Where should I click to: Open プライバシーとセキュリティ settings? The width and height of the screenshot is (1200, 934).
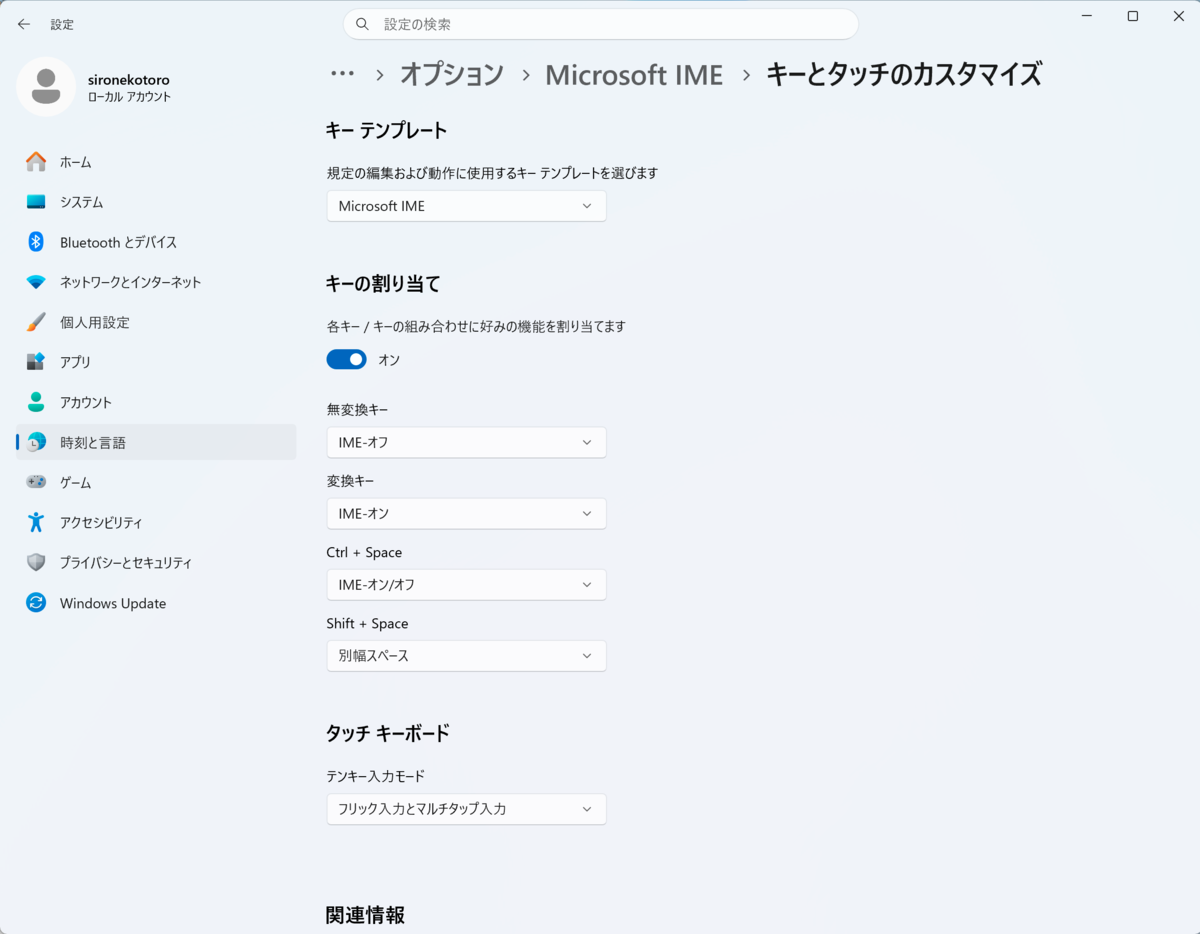click(x=156, y=562)
